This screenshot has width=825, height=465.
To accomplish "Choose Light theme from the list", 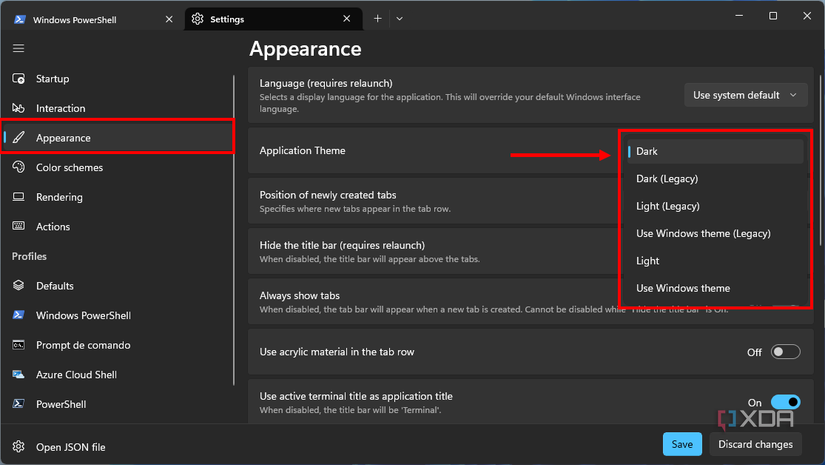I will coord(648,261).
